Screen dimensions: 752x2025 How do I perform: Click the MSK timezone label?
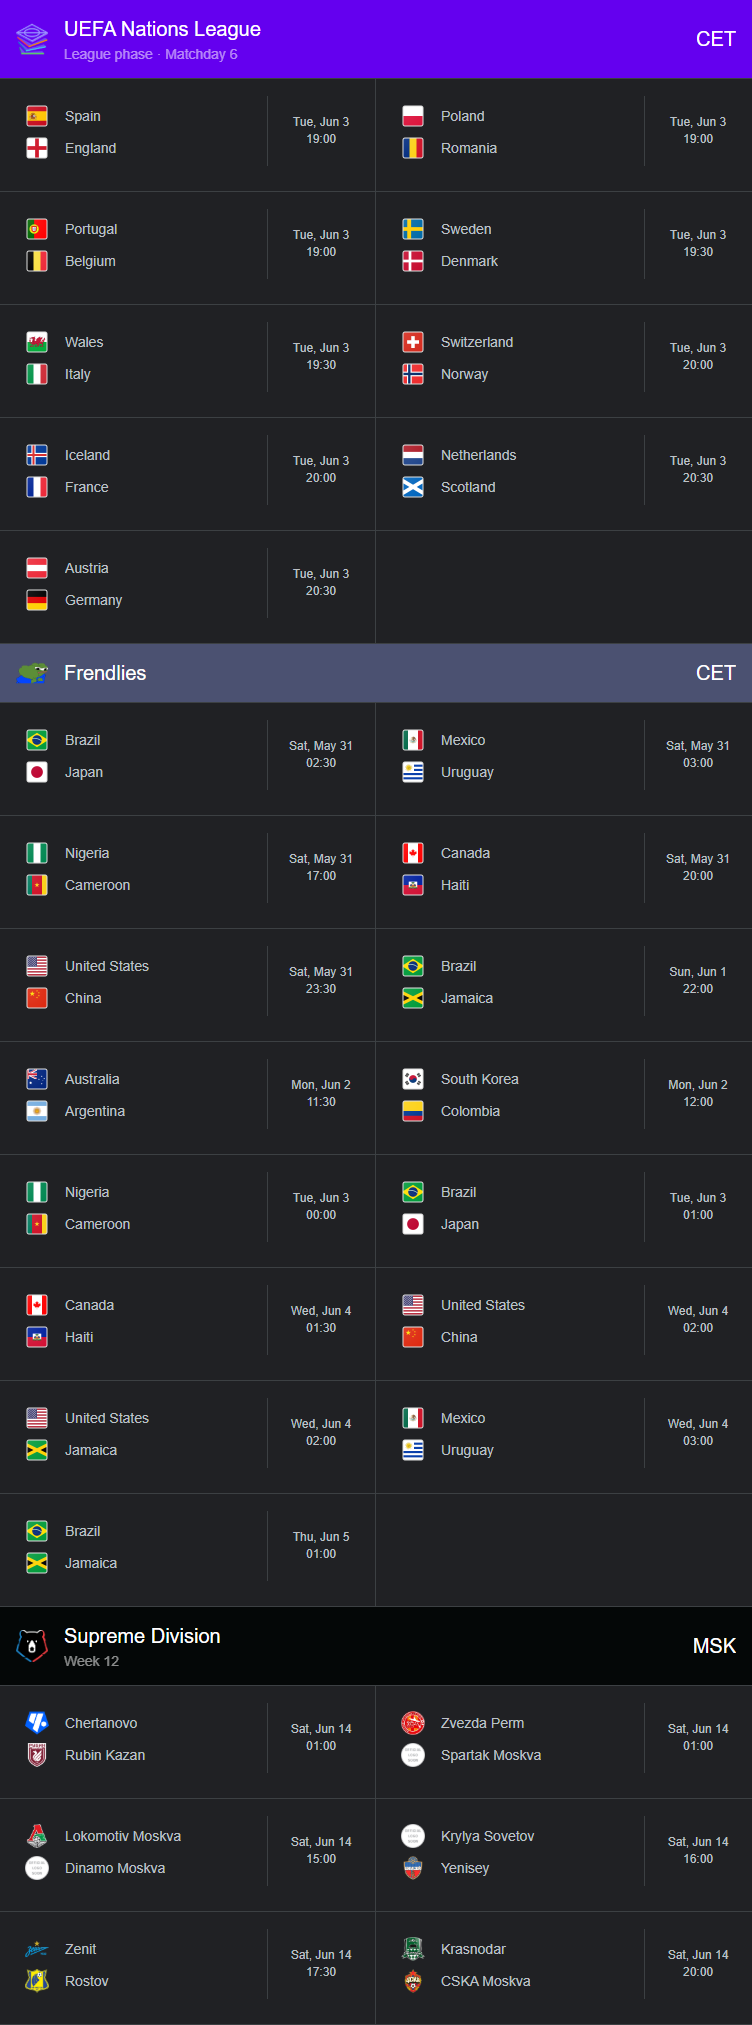pos(714,1646)
